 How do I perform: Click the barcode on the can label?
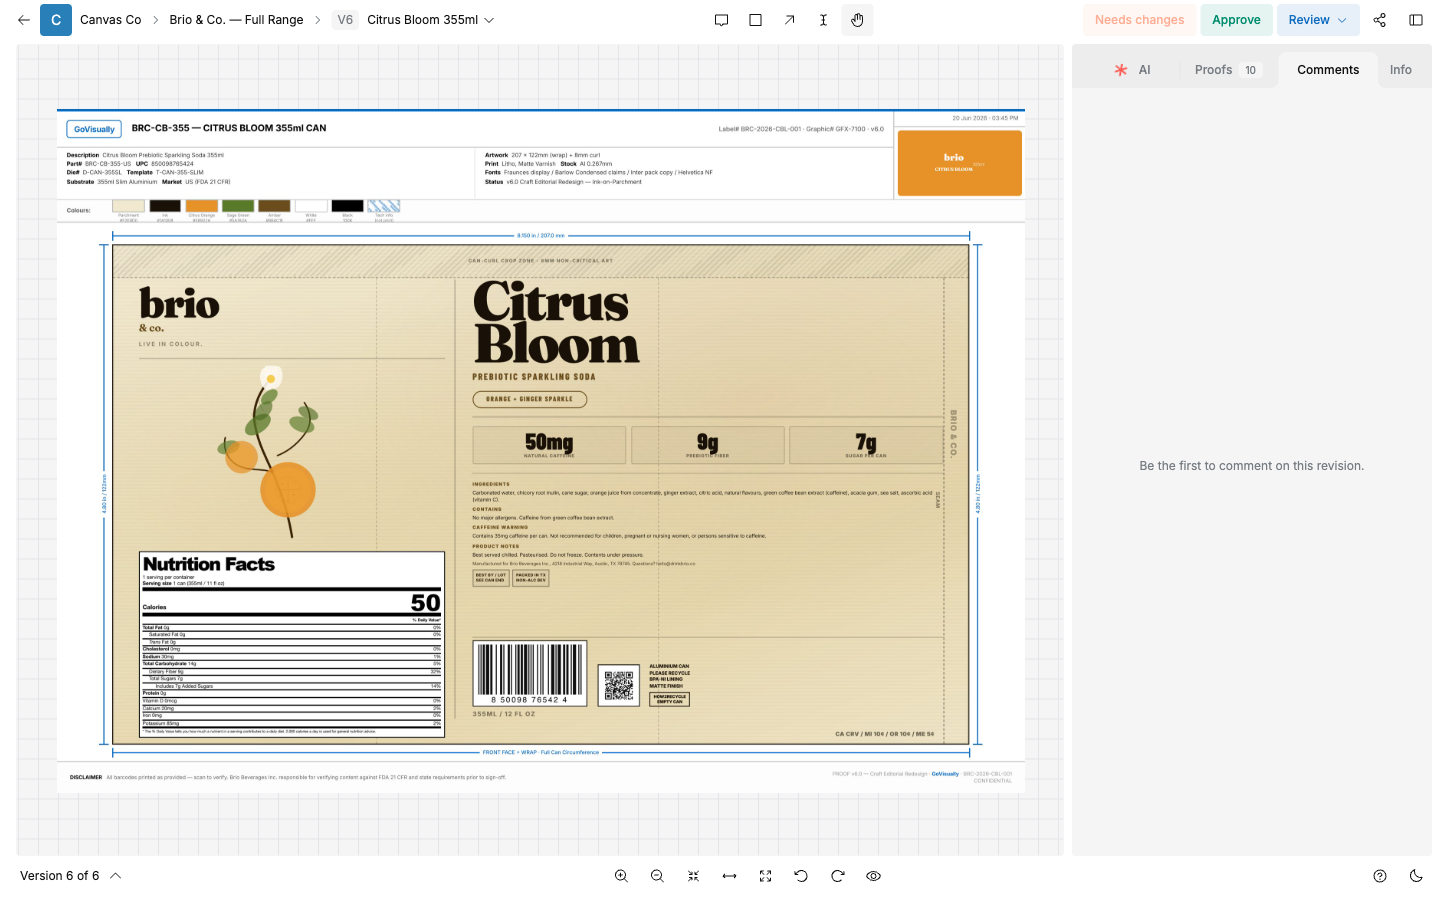point(529,673)
